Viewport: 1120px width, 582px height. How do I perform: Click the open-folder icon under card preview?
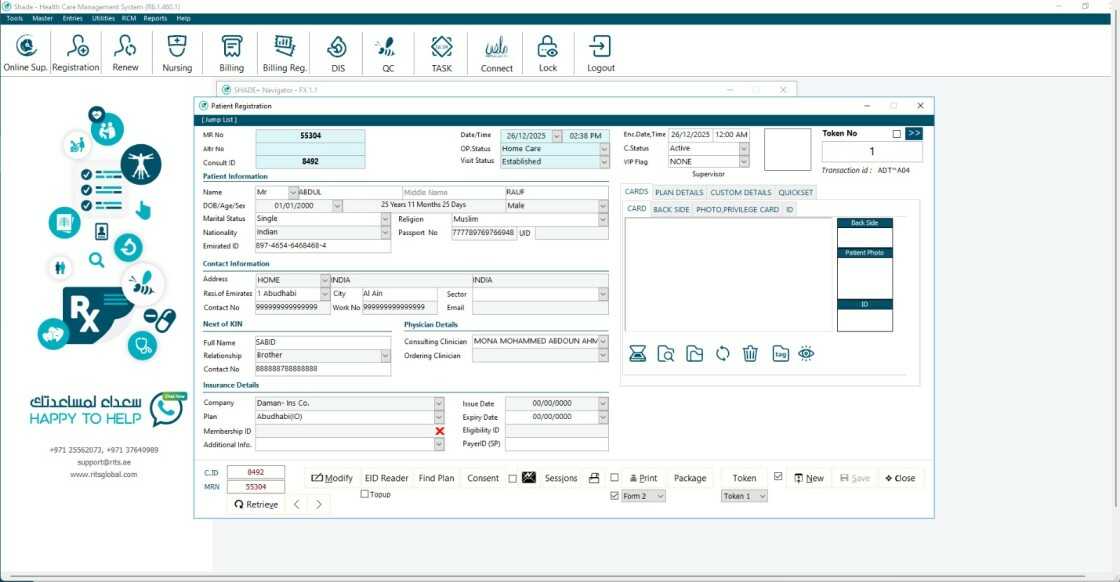click(x=694, y=353)
